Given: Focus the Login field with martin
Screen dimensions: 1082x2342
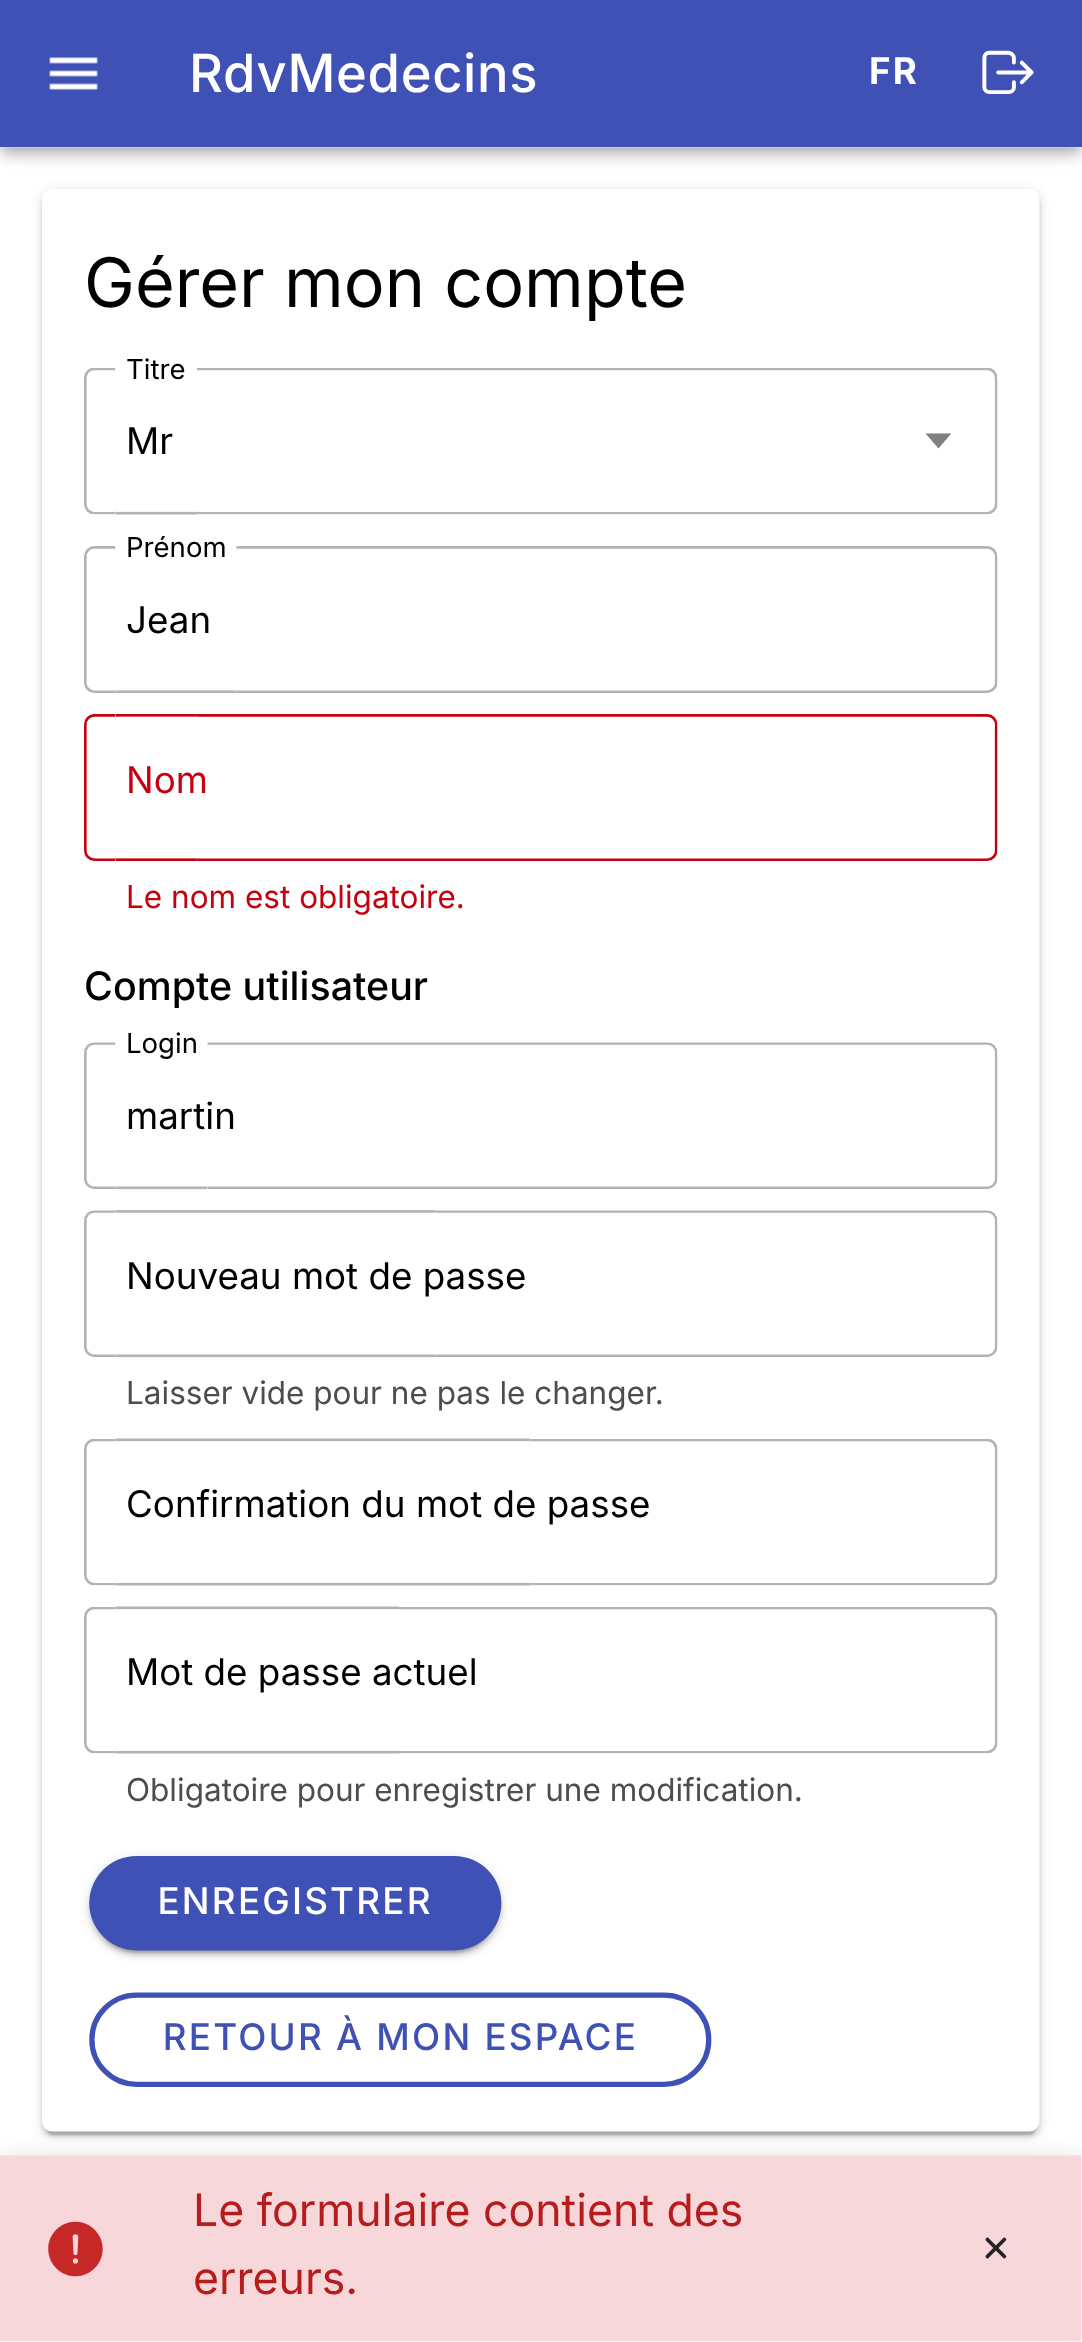Looking at the screenshot, I should (x=541, y=1116).
